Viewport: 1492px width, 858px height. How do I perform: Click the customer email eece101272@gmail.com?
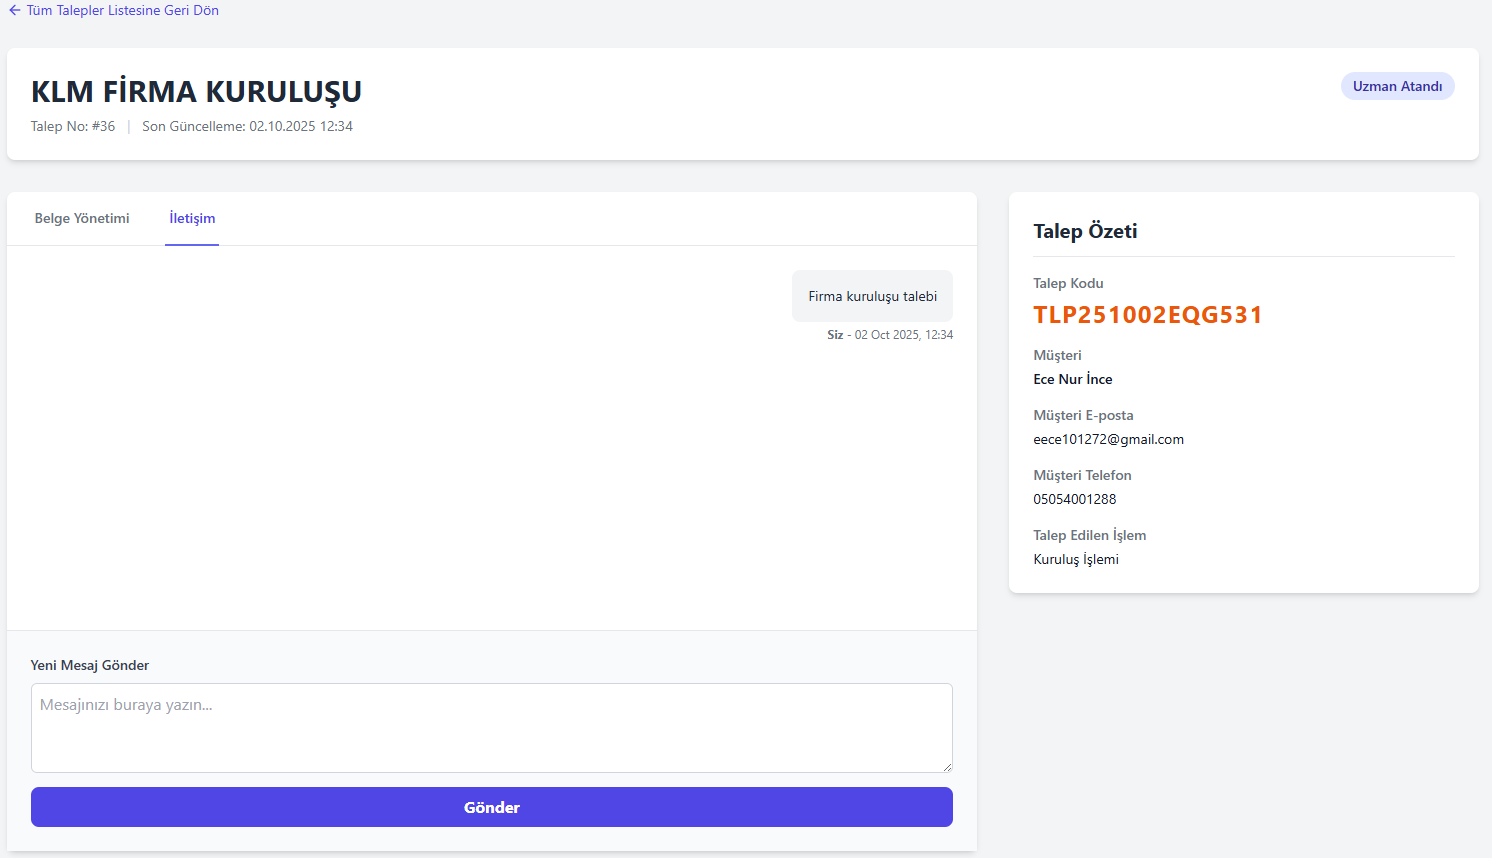click(1108, 439)
